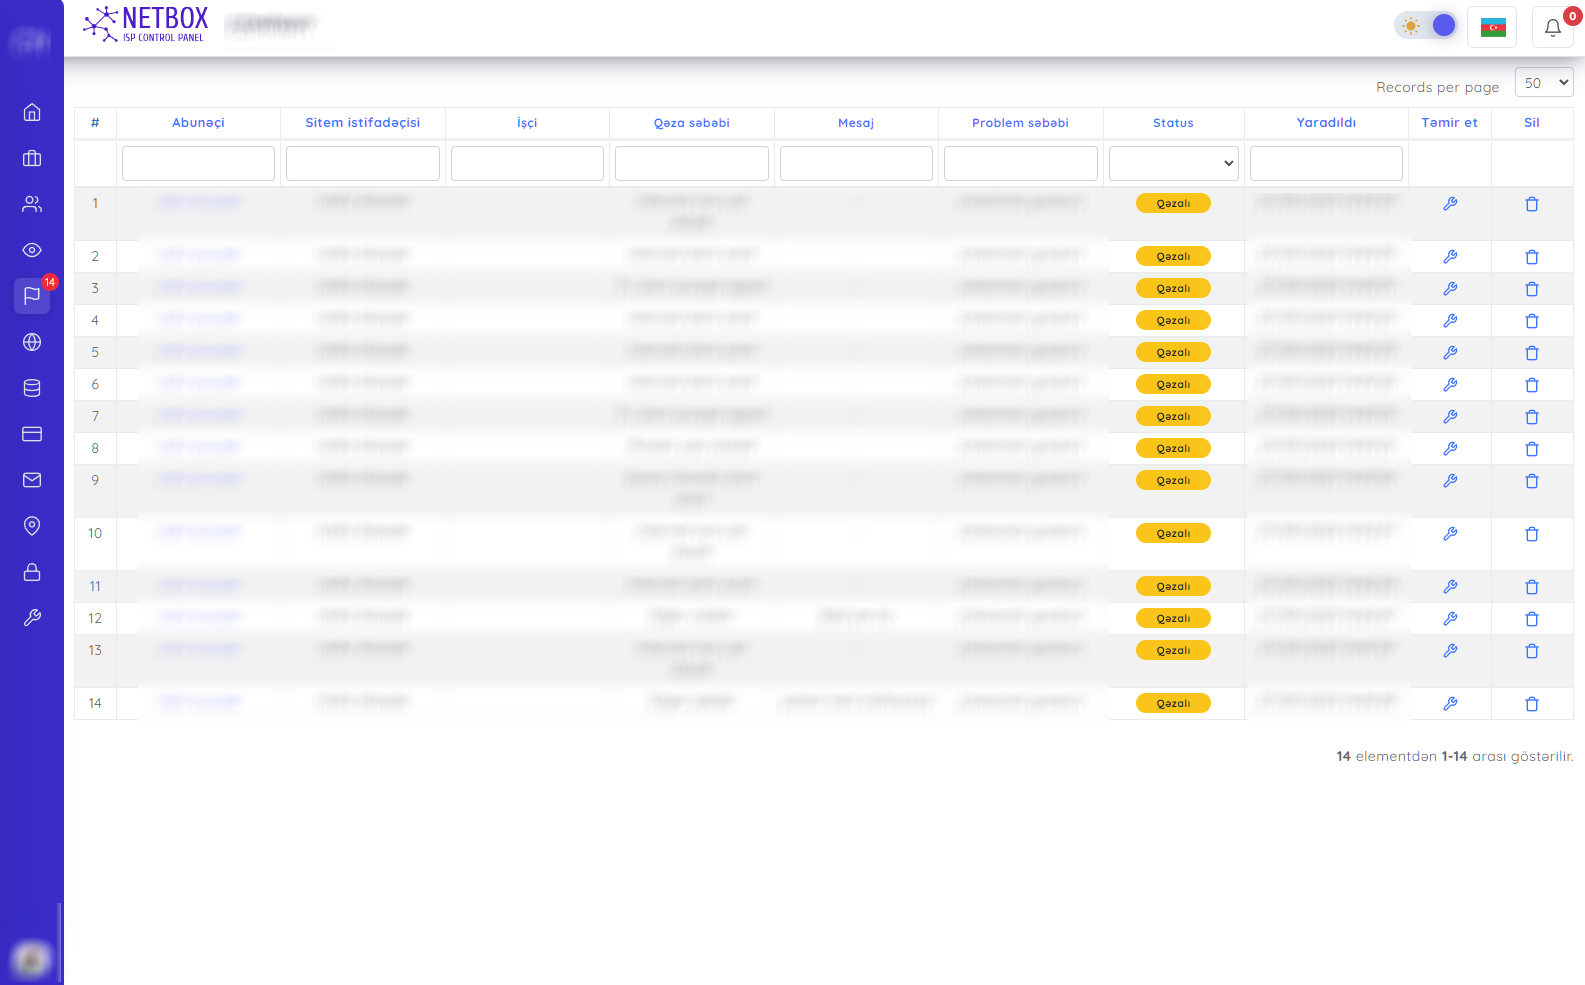Click the Qəzalı status badge in row 3
The width and height of the screenshot is (1585, 985).
[1173, 288]
